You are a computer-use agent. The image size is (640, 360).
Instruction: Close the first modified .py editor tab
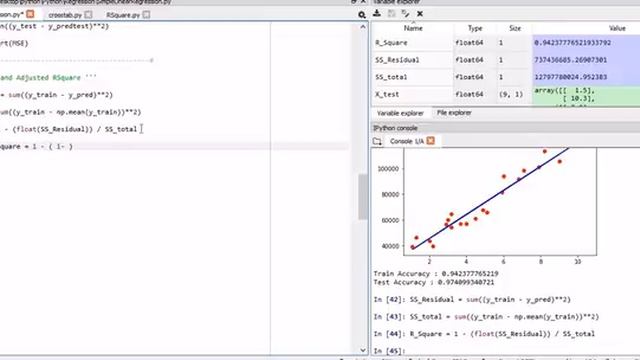coord(30,14)
